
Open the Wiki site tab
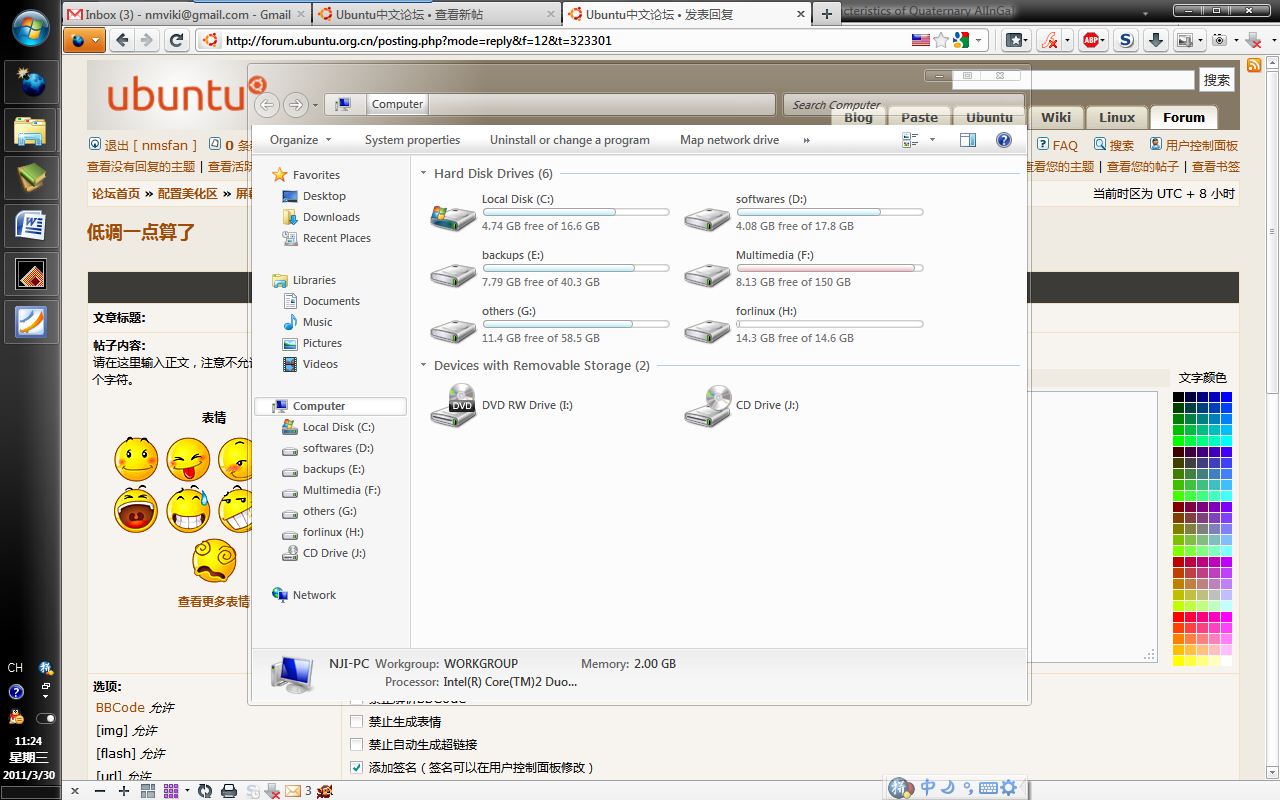click(1056, 117)
